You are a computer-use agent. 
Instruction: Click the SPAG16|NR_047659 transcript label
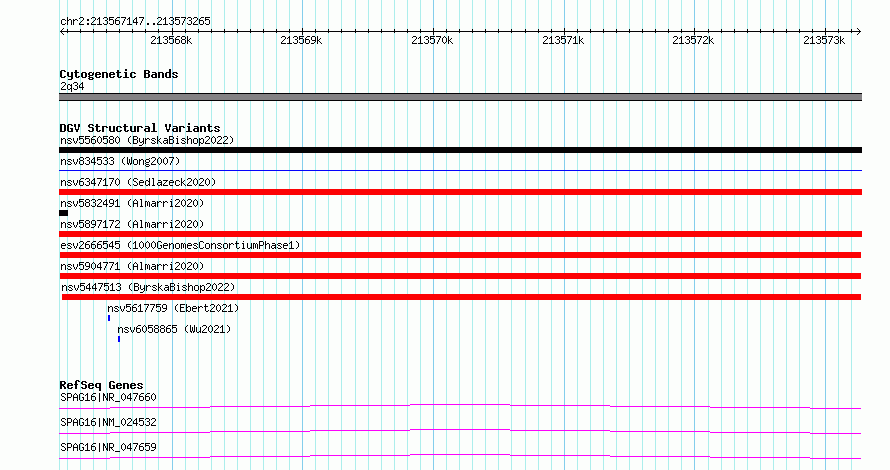[108, 447]
